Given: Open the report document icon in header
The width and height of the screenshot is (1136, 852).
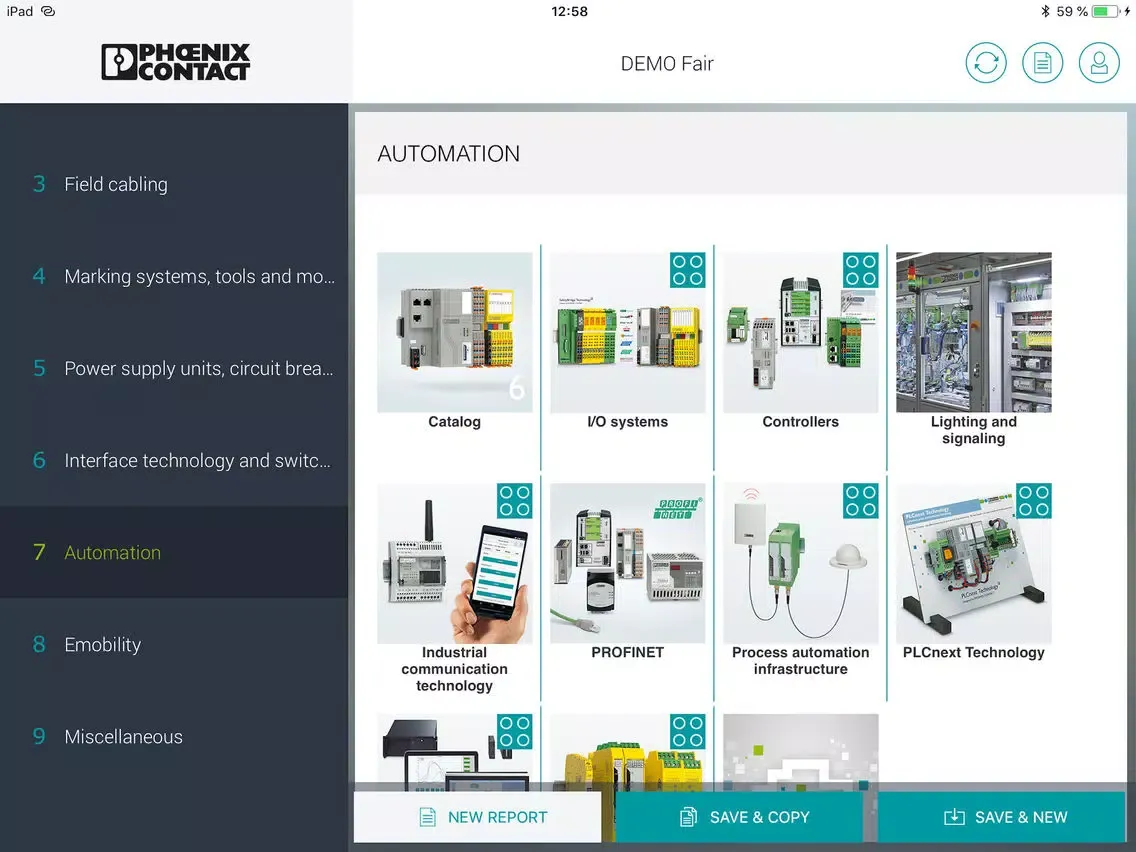Looking at the screenshot, I should pyautogui.click(x=1042, y=63).
